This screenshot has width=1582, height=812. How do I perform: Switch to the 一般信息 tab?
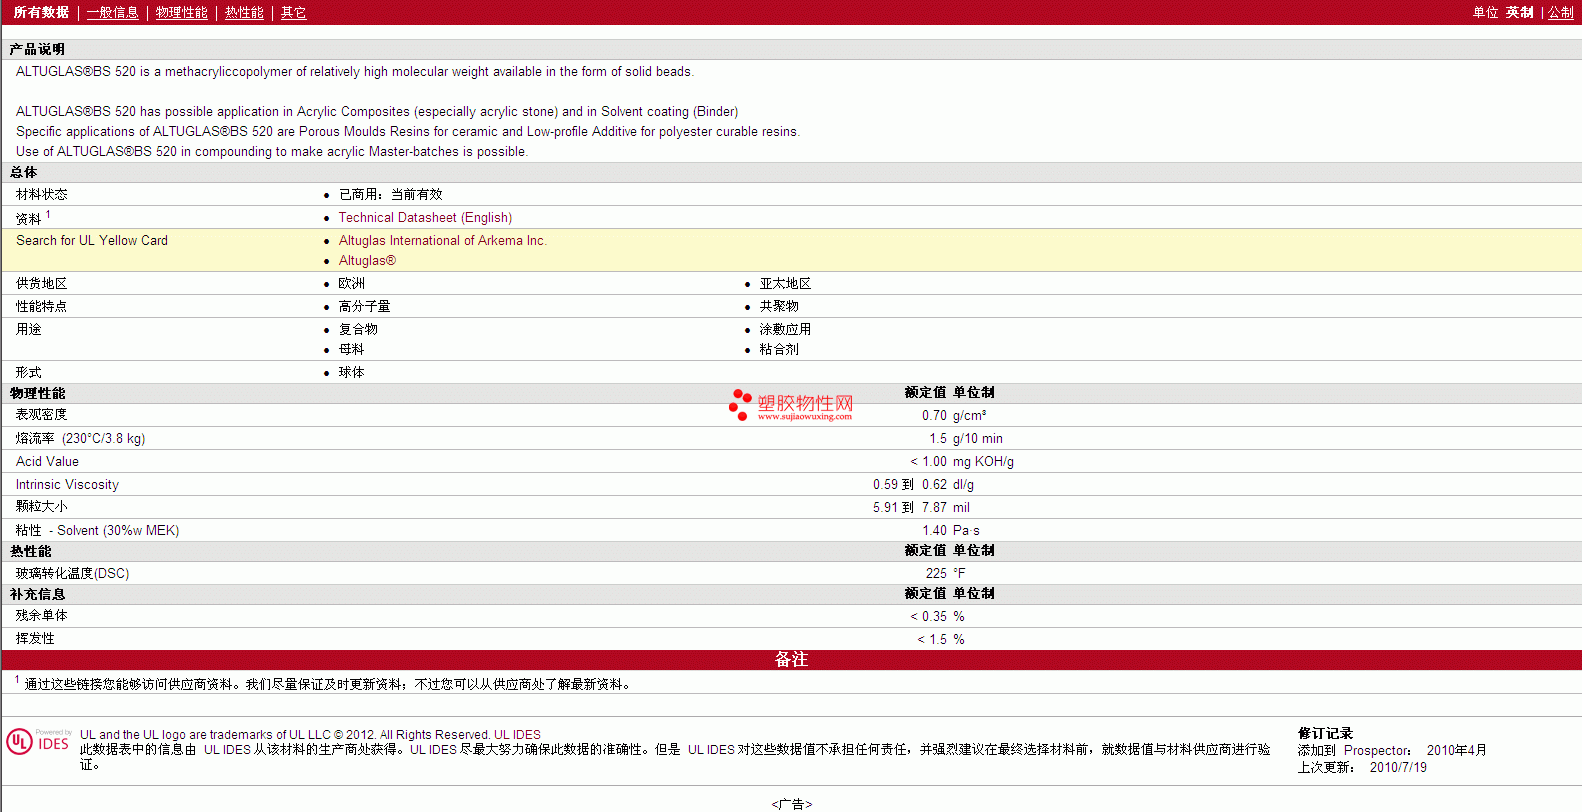click(112, 12)
